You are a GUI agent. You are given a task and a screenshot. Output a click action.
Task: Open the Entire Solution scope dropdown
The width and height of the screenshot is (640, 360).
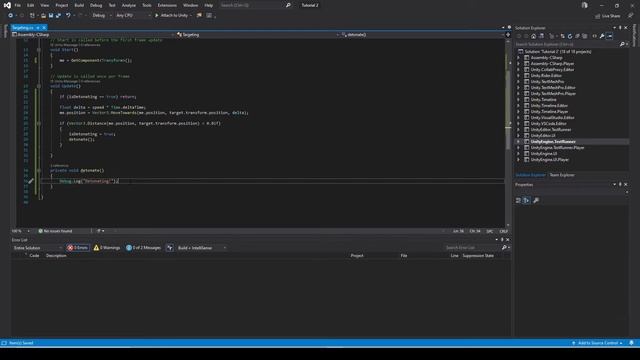coord(38,248)
